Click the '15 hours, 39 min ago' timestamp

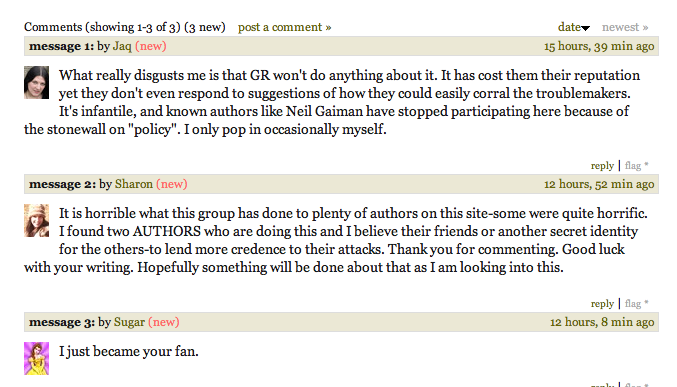click(599, 46)
